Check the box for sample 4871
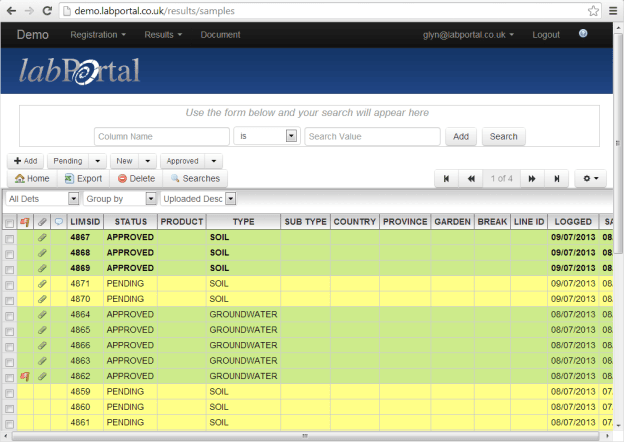This screenshot has height=442, width=624. tap(10, 285)
